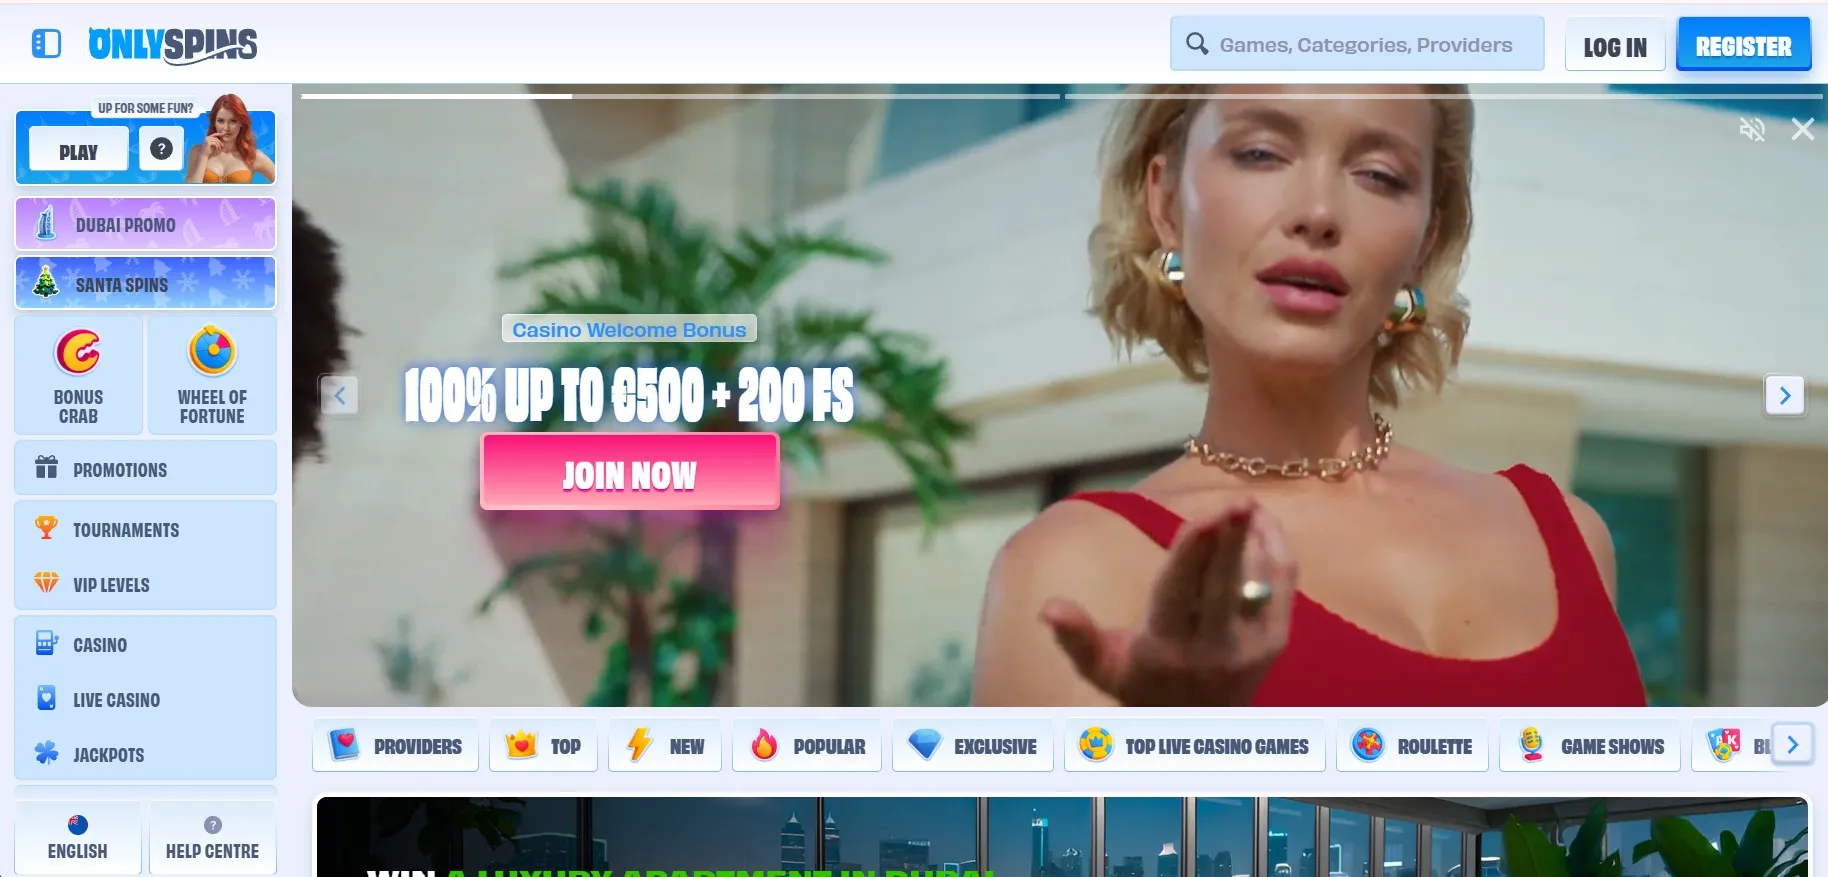Close the promo video banner
The width and height of the screenshot is (1828, 877).
[1802, 129]
